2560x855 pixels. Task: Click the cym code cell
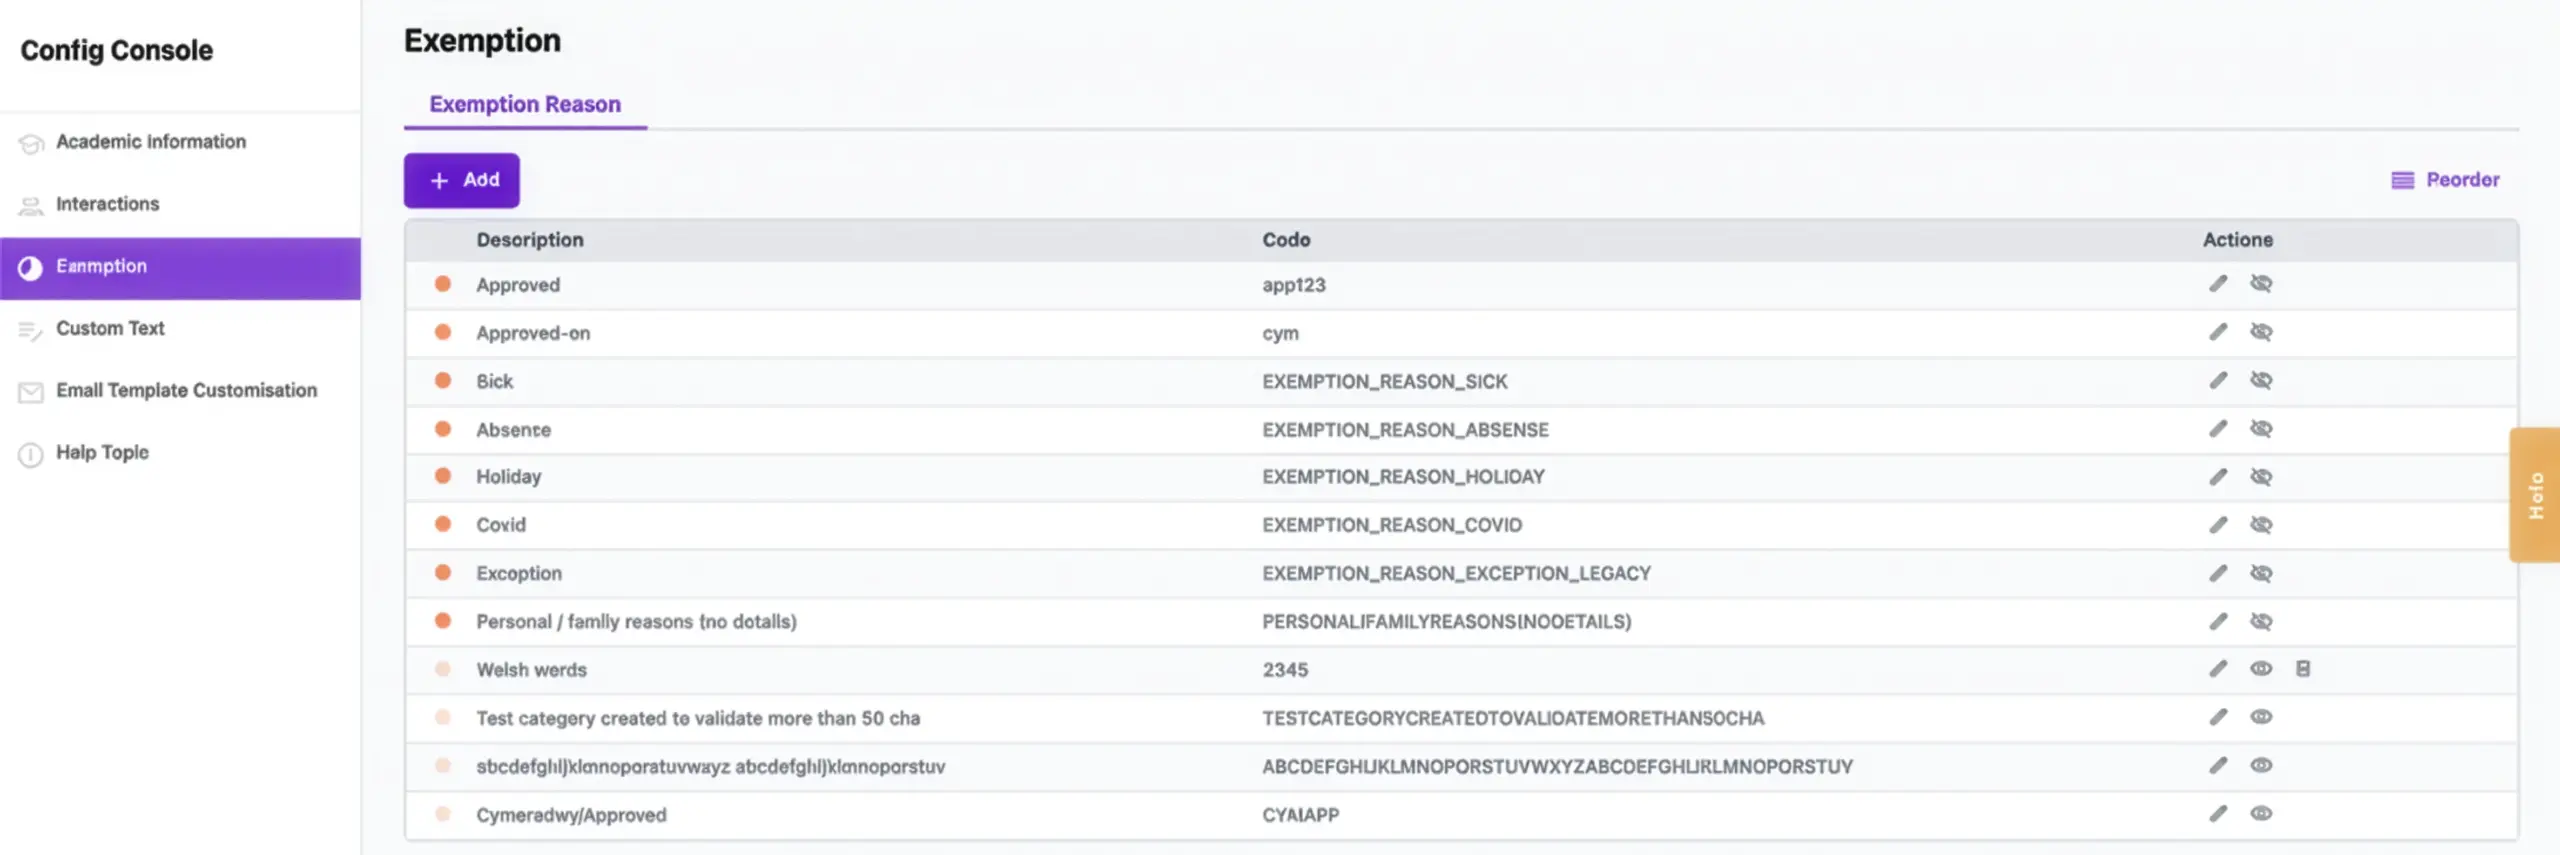coord(1280,333)
